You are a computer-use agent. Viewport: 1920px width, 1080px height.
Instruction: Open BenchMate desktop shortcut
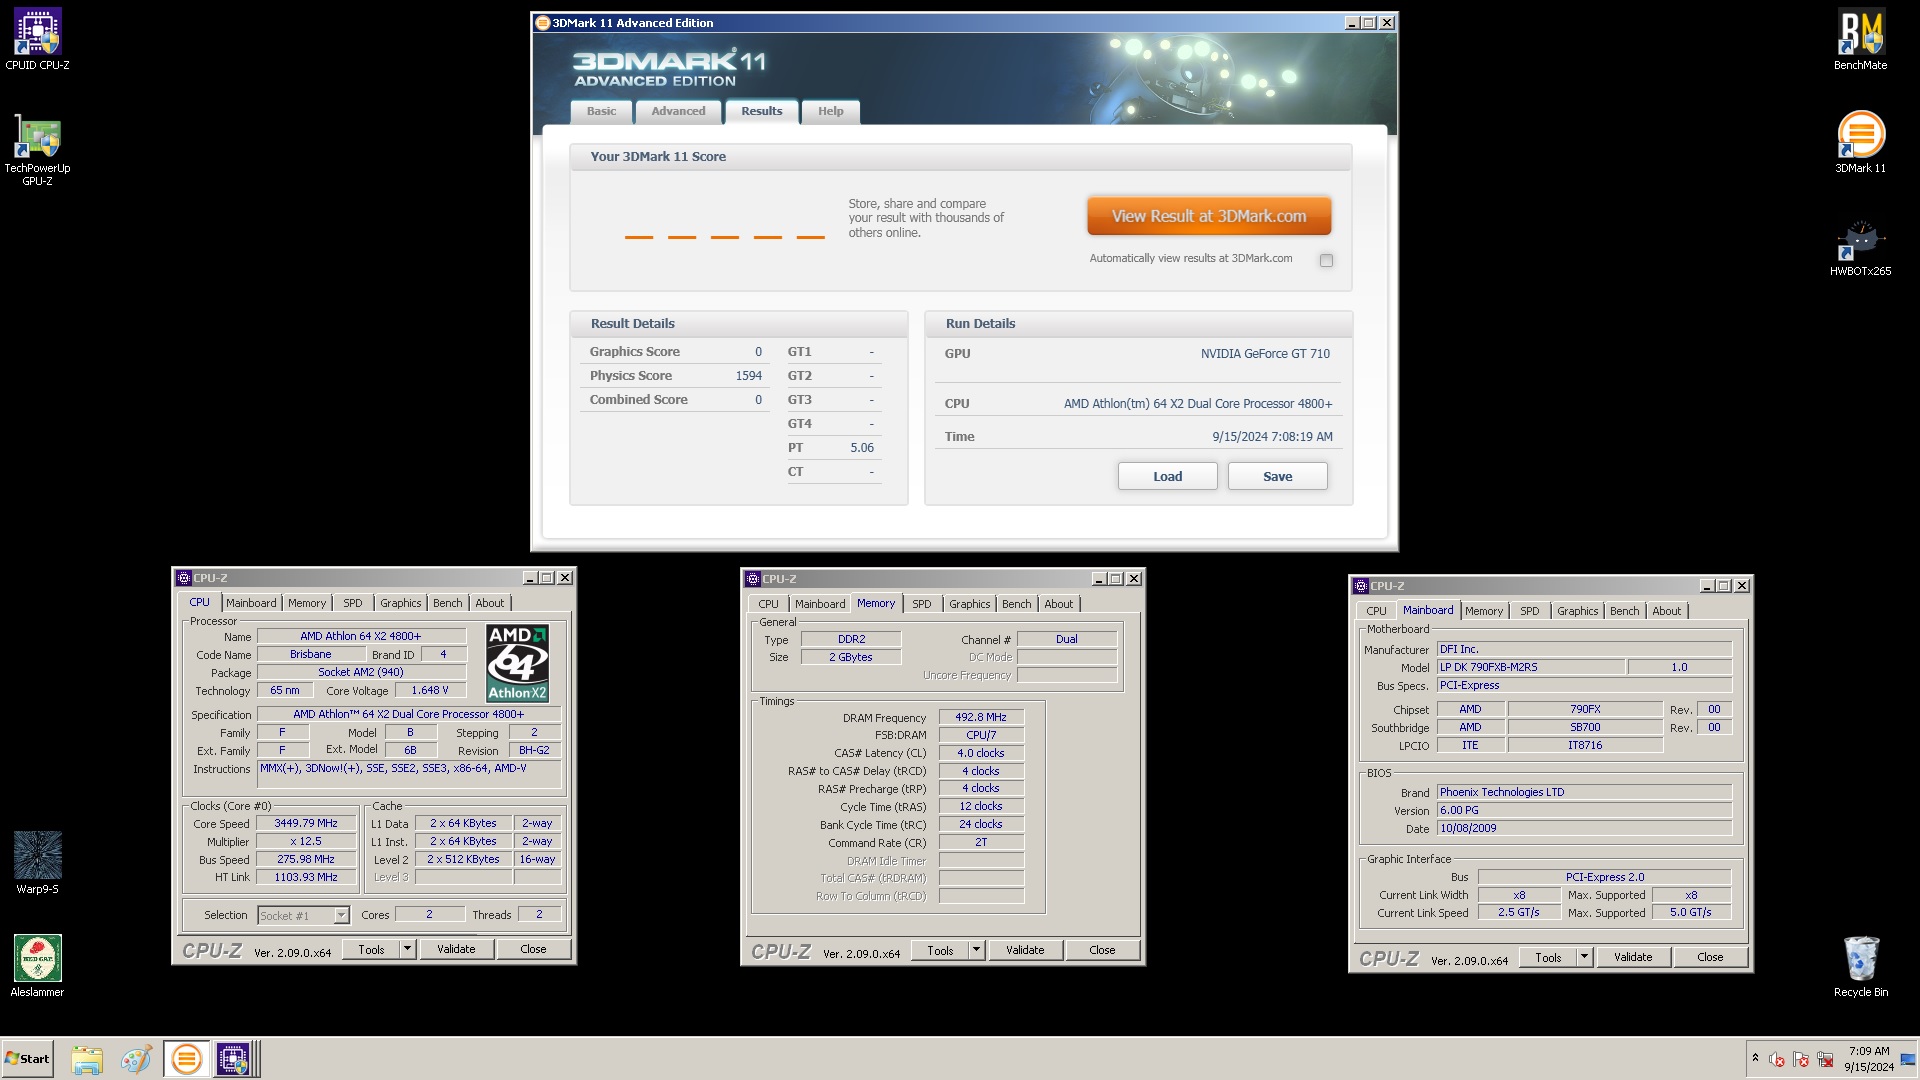(x=1860, y=40)
